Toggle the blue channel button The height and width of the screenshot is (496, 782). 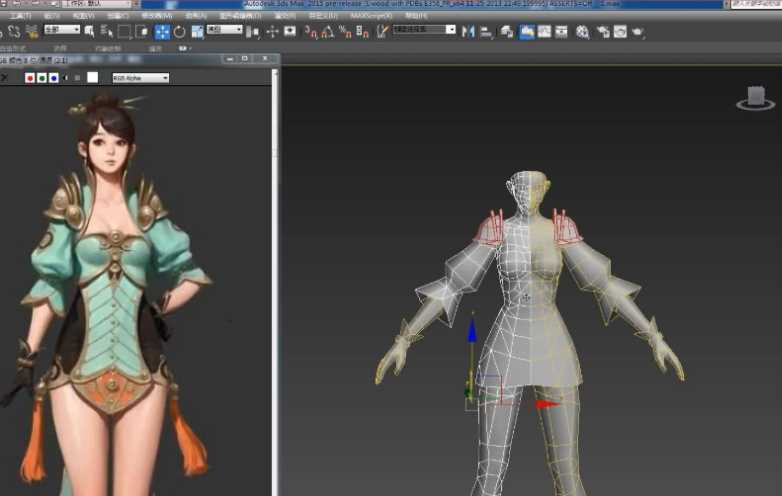(x=52, y=77)
